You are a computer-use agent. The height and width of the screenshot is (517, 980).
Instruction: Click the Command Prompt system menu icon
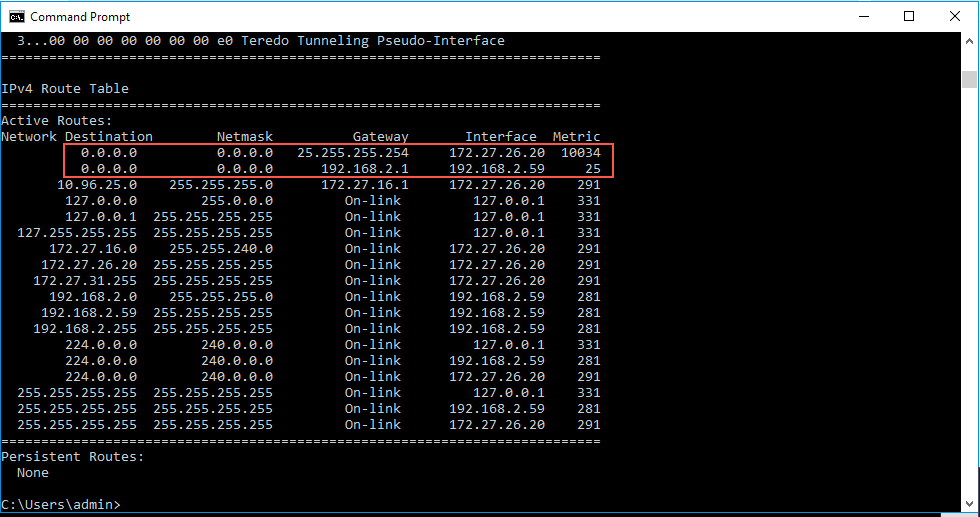tap(16, 16)
